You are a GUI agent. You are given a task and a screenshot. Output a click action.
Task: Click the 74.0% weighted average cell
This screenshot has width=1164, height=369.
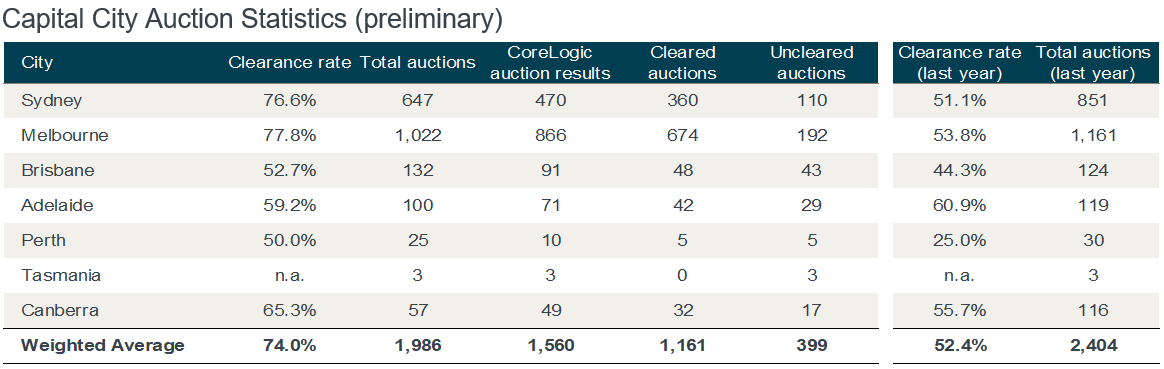point(290,345)
